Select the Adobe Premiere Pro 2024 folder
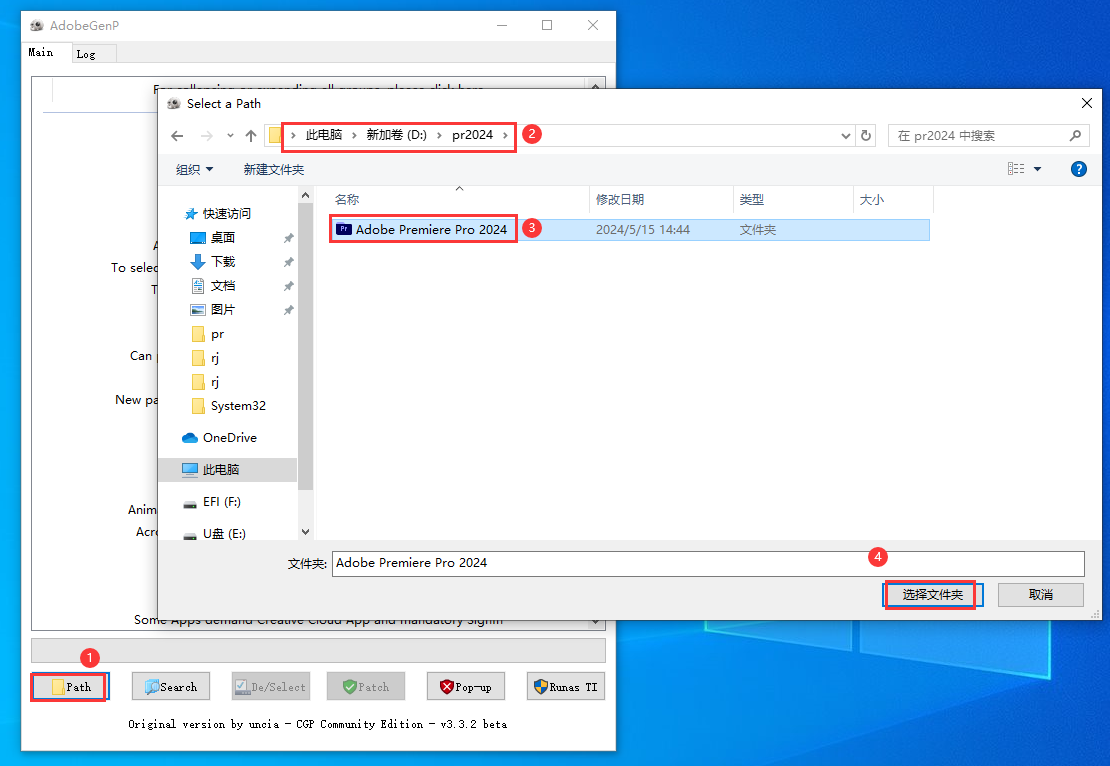Image resolution: width=1110 pixels, height=766 pixels. [430, 229]
